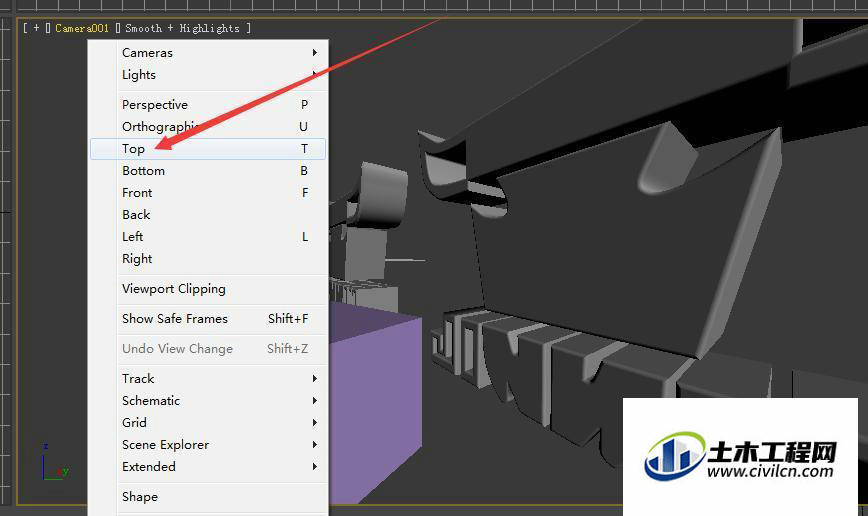Select Top view in menu
868x516 pixels.
pos(208,149)
